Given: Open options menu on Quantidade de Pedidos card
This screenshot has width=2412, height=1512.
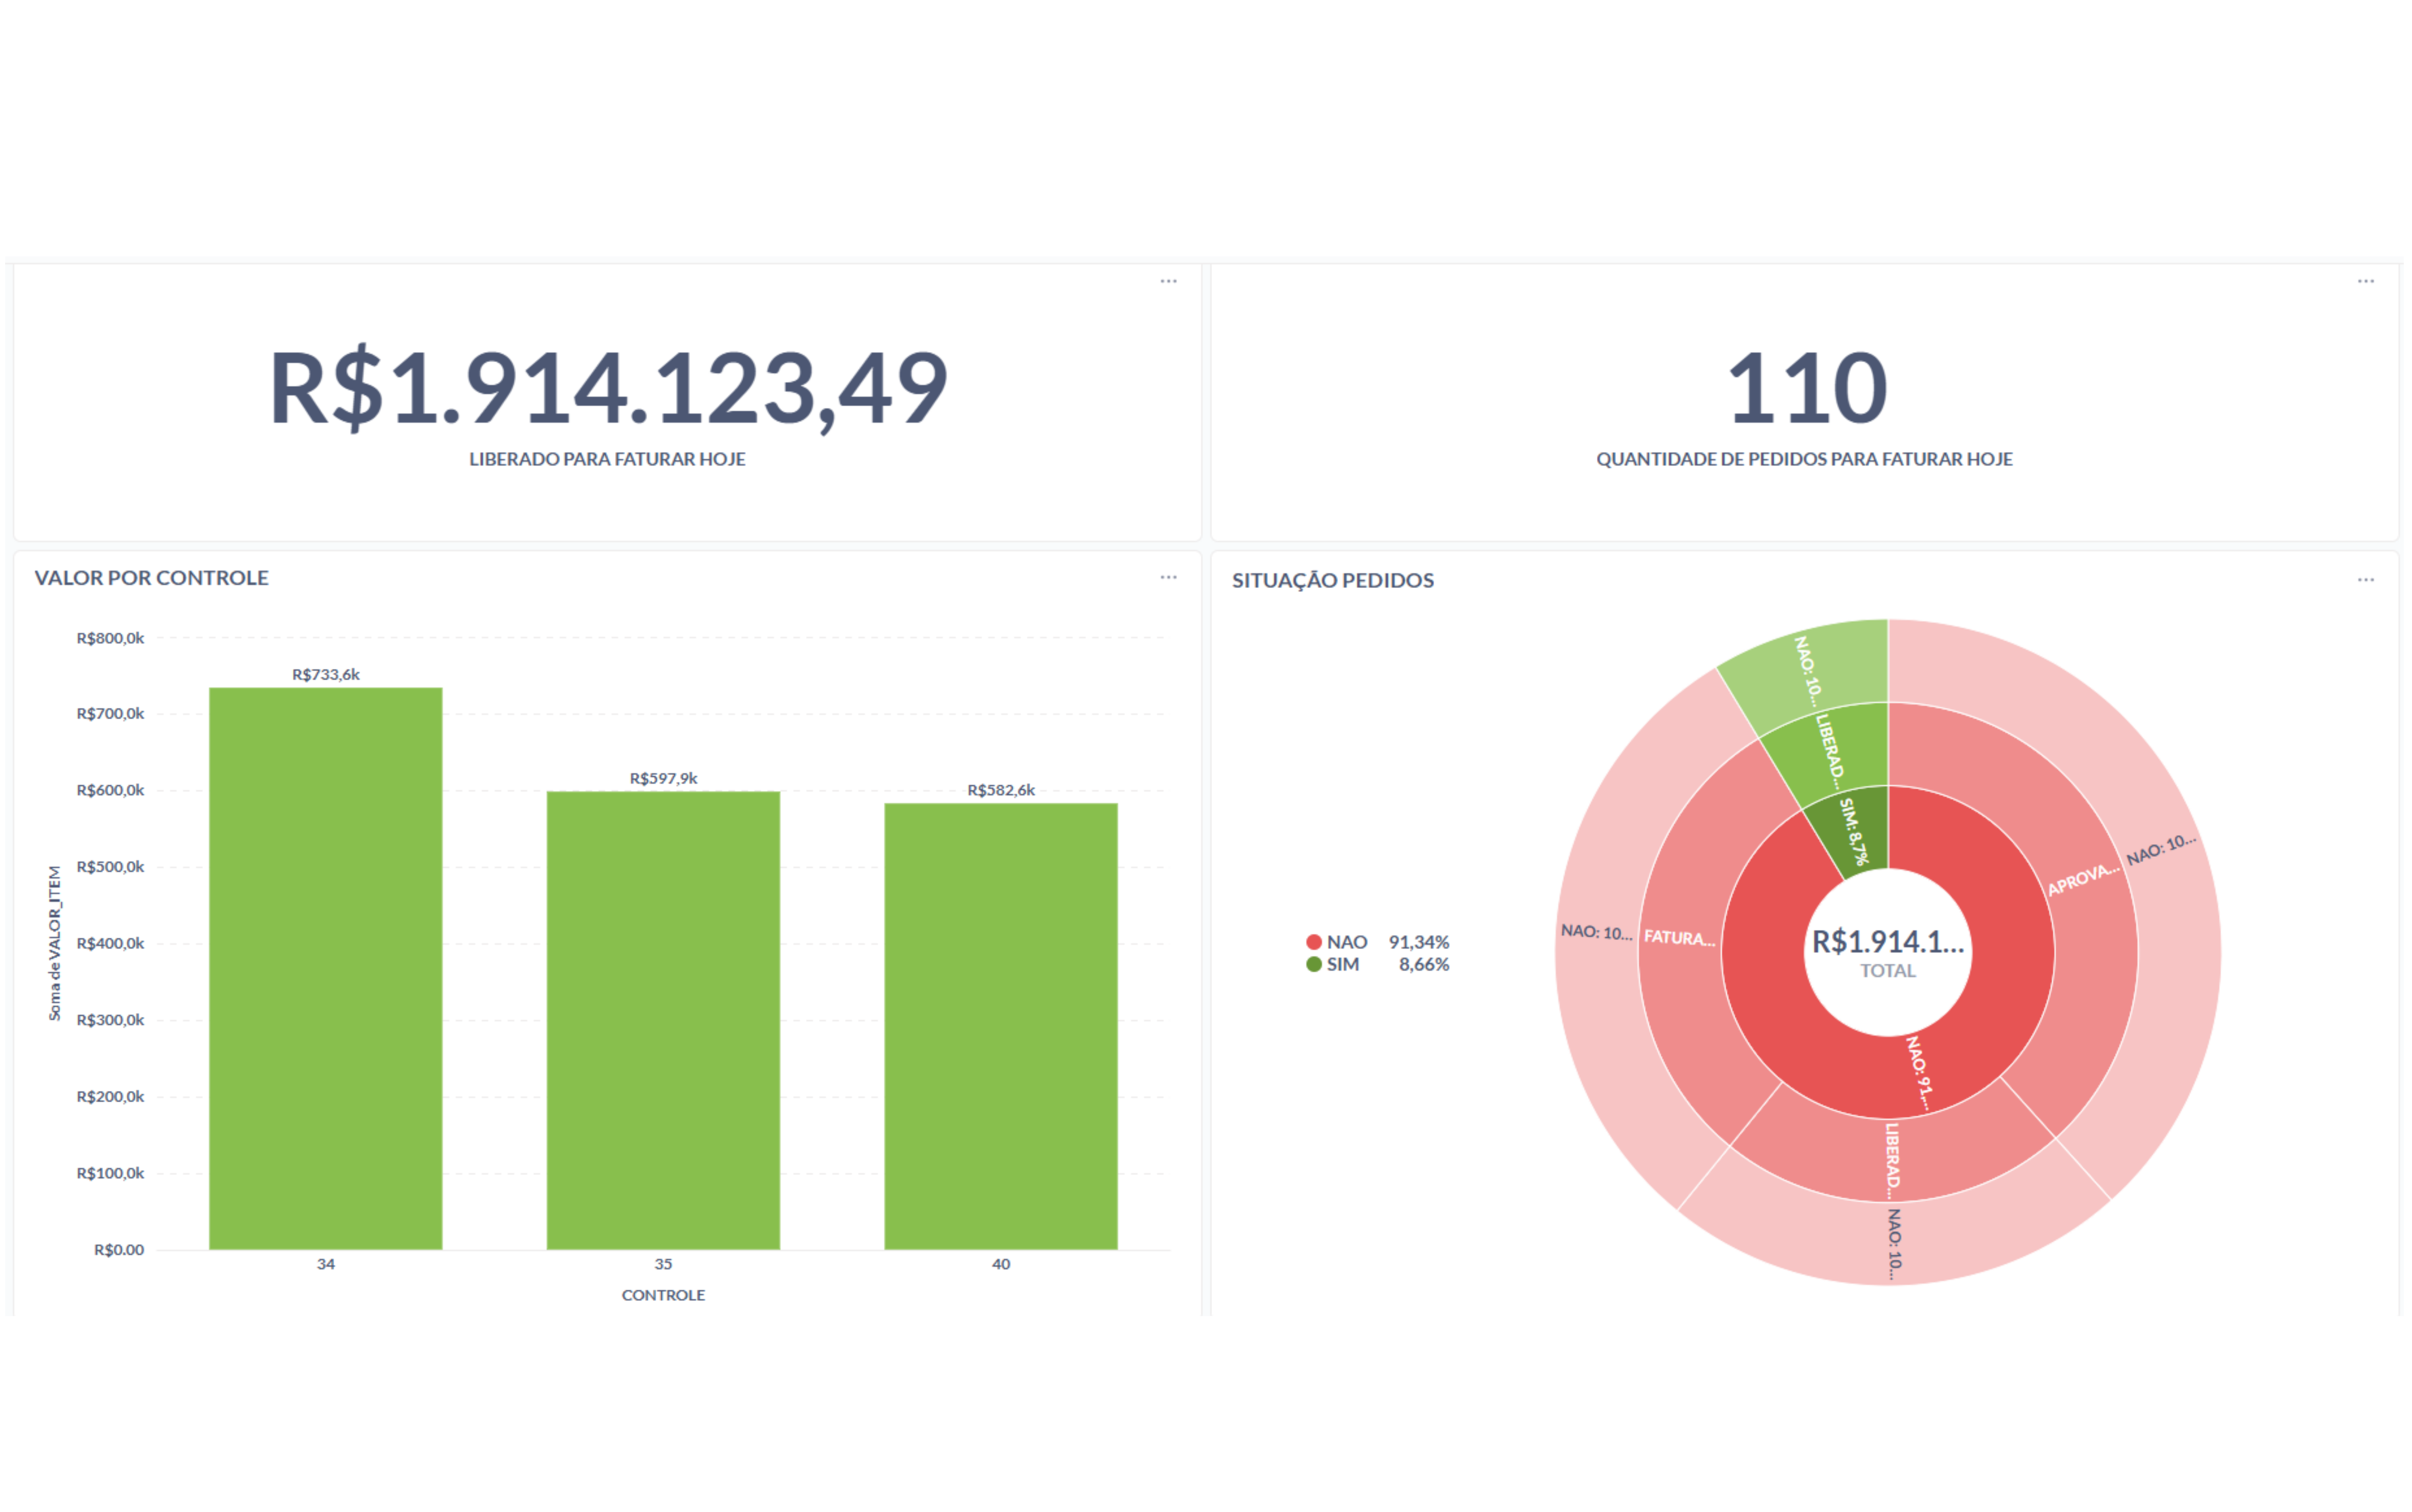Looking at the screenshot, I should pyautogui.click(x=2365, y=281).
